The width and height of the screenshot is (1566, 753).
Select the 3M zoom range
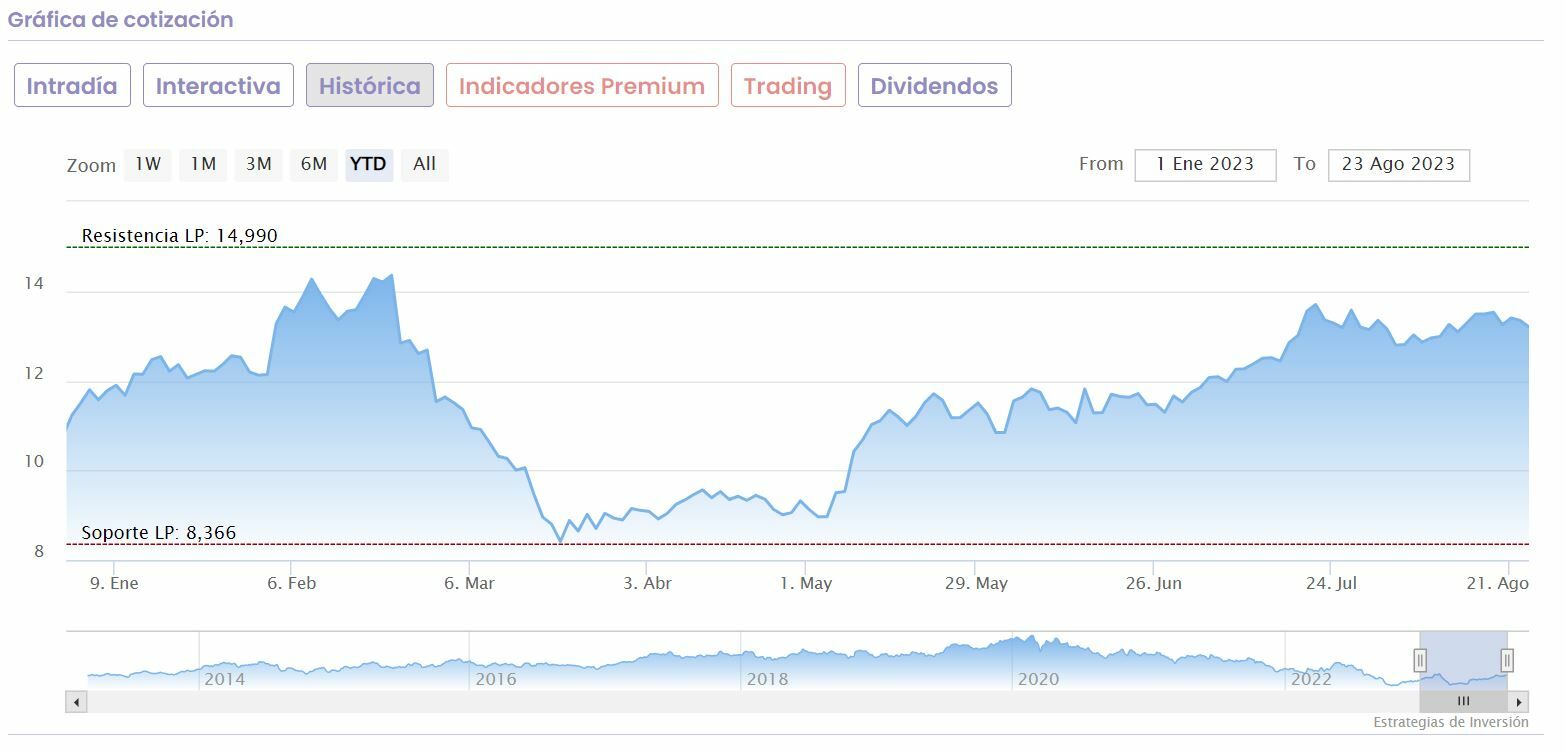point(258,164)
